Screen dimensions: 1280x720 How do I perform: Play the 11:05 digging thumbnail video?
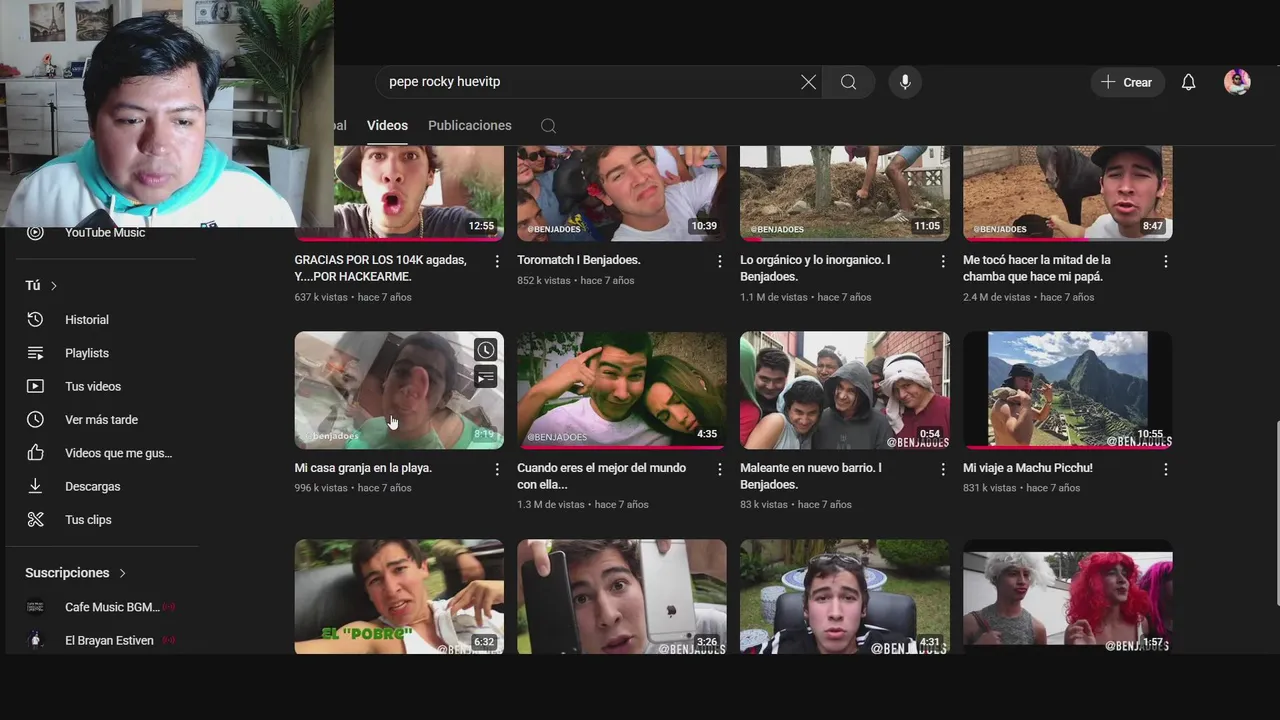845,193
